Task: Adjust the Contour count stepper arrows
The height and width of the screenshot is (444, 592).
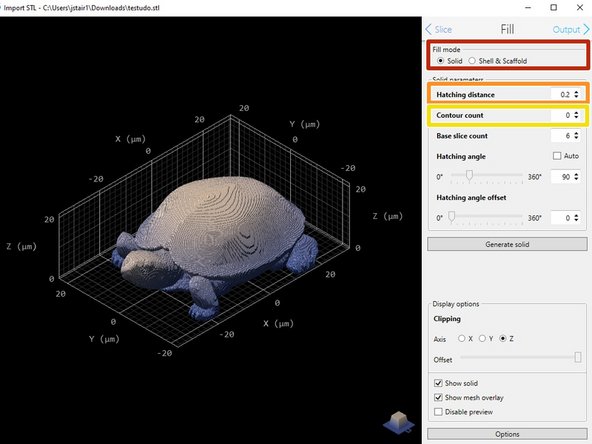Action: 576,115
